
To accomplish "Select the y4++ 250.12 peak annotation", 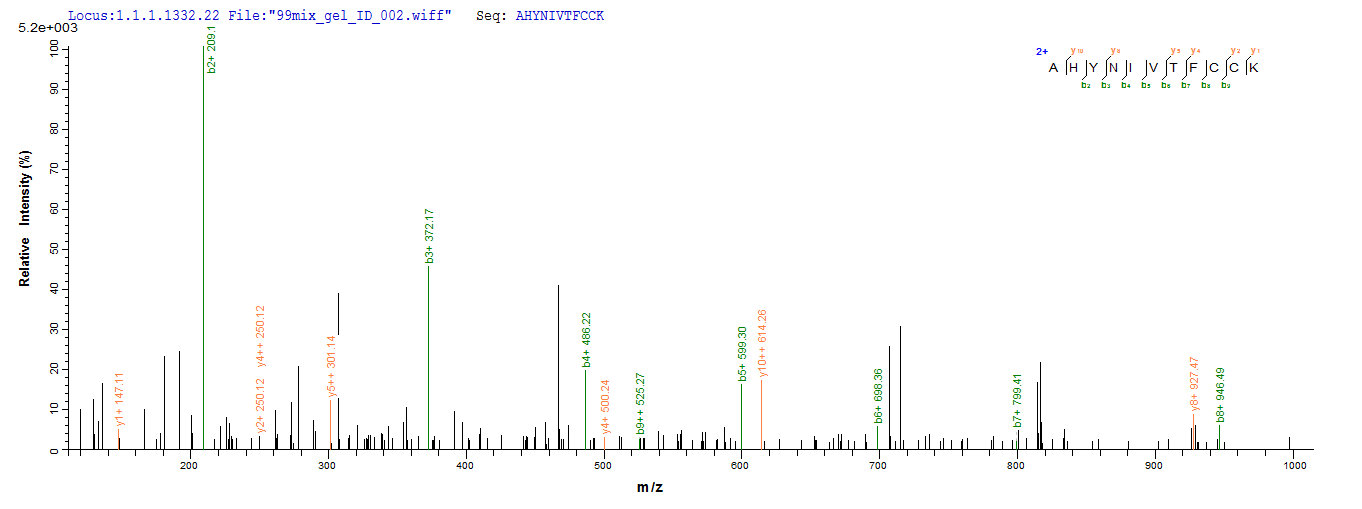I will 260,336.
